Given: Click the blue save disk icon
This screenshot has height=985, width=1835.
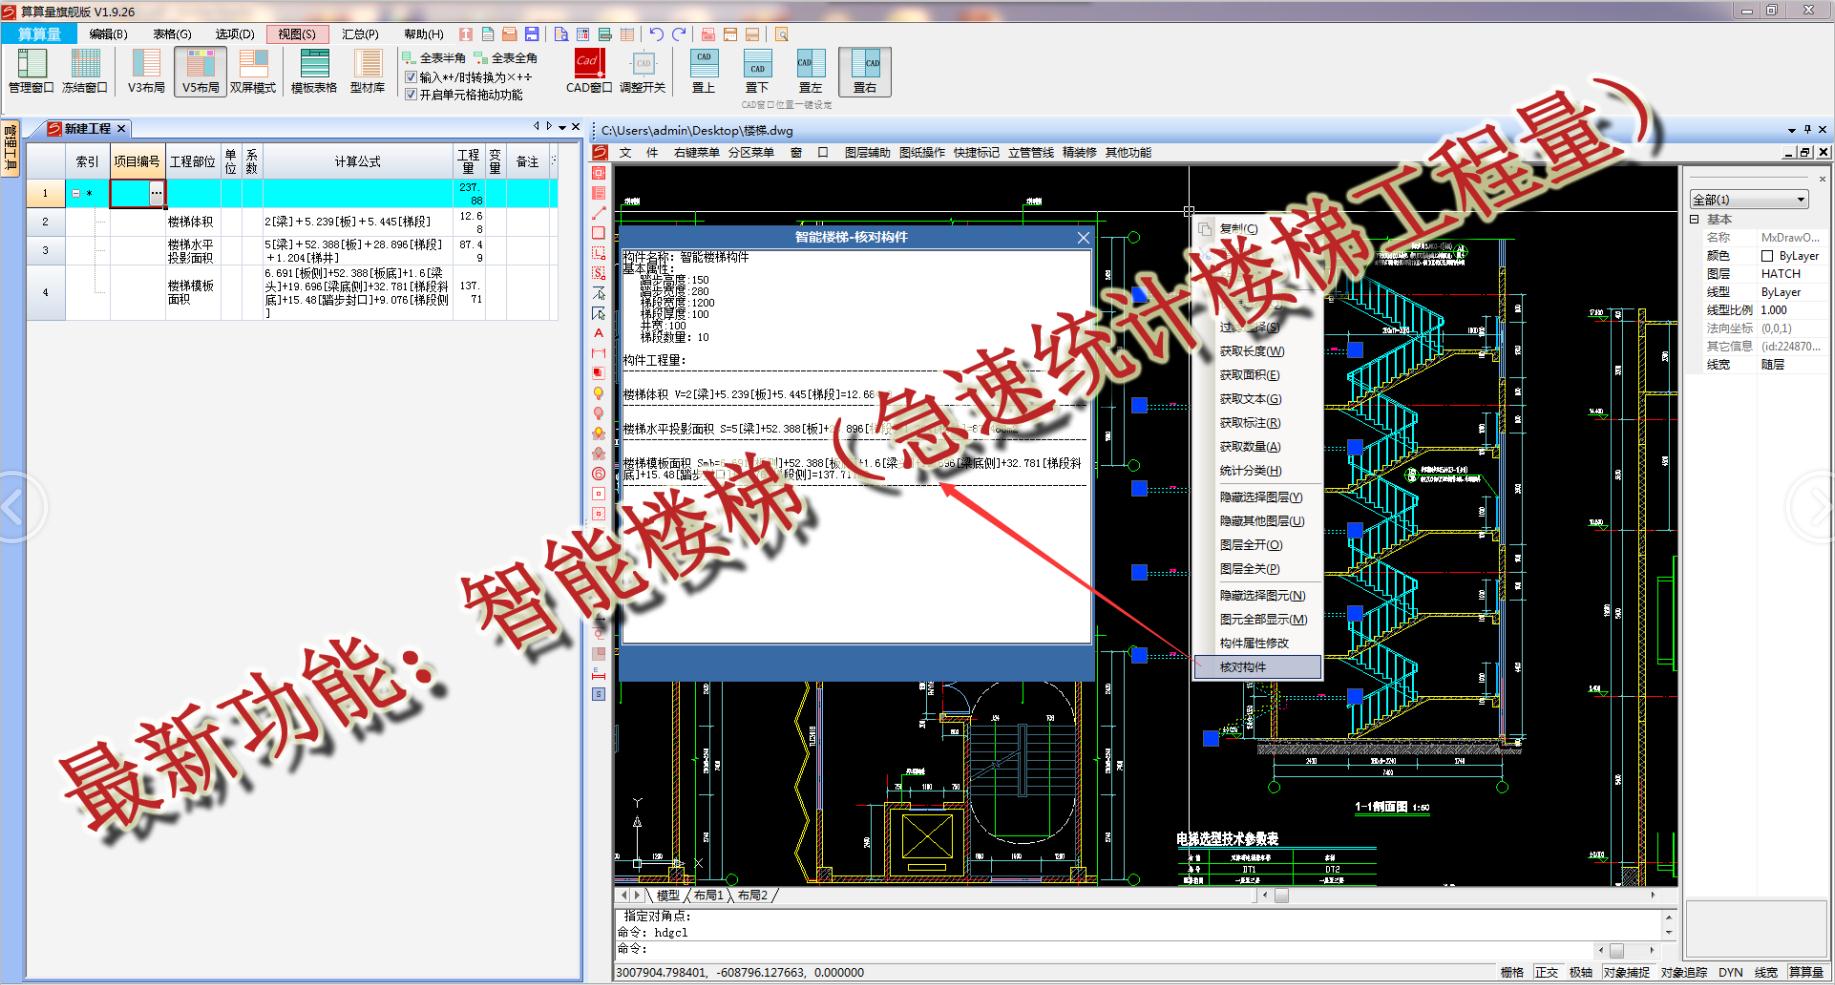Looking at the screenshot, I should pos(532,34).
